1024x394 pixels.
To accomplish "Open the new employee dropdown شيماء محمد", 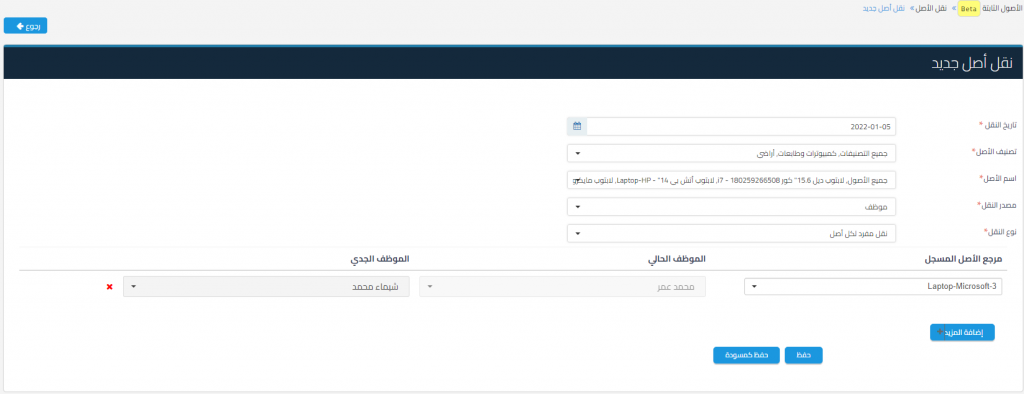I will [266, 286].
